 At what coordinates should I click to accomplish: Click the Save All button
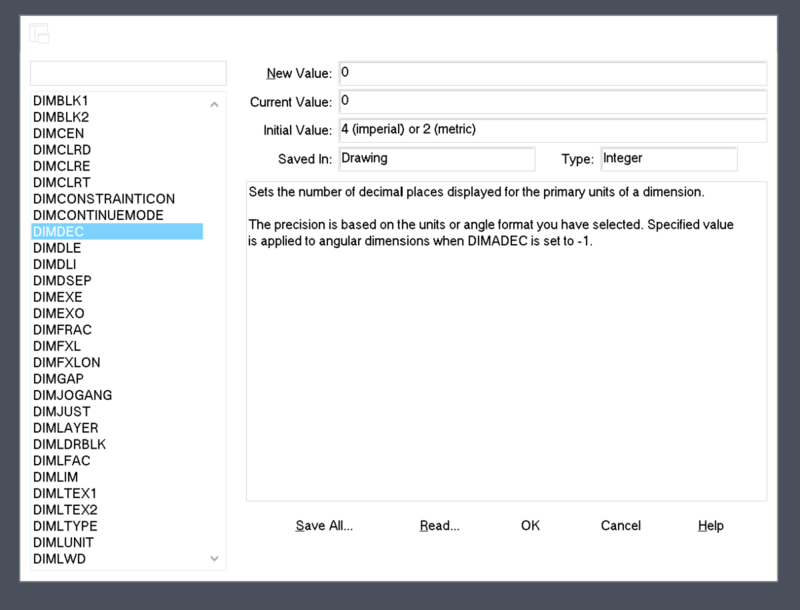coord(324,526)
